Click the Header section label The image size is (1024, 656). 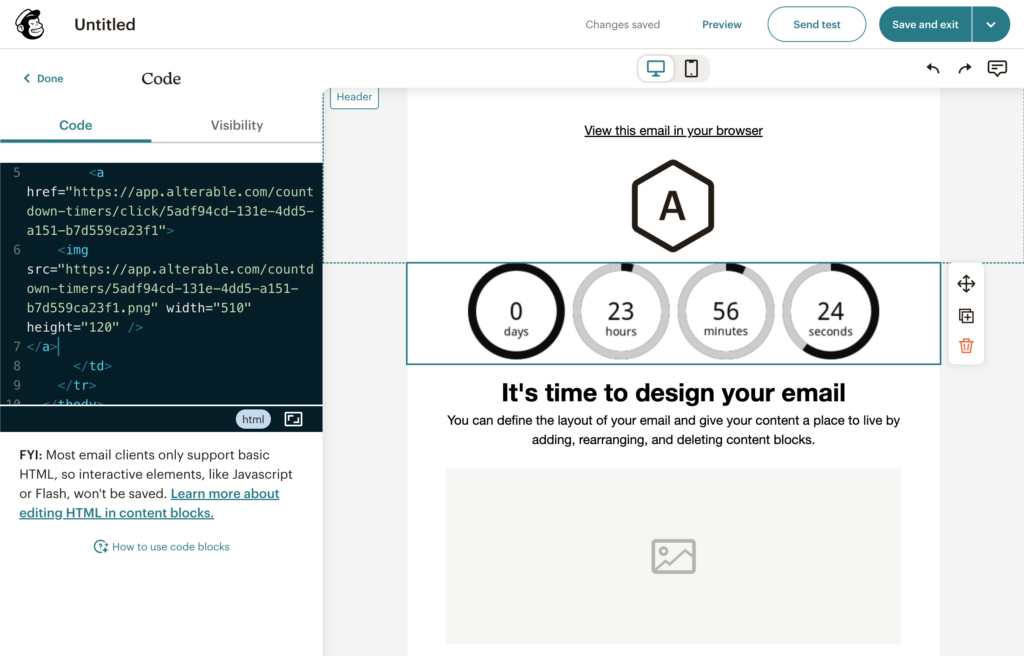coord(354,97)
